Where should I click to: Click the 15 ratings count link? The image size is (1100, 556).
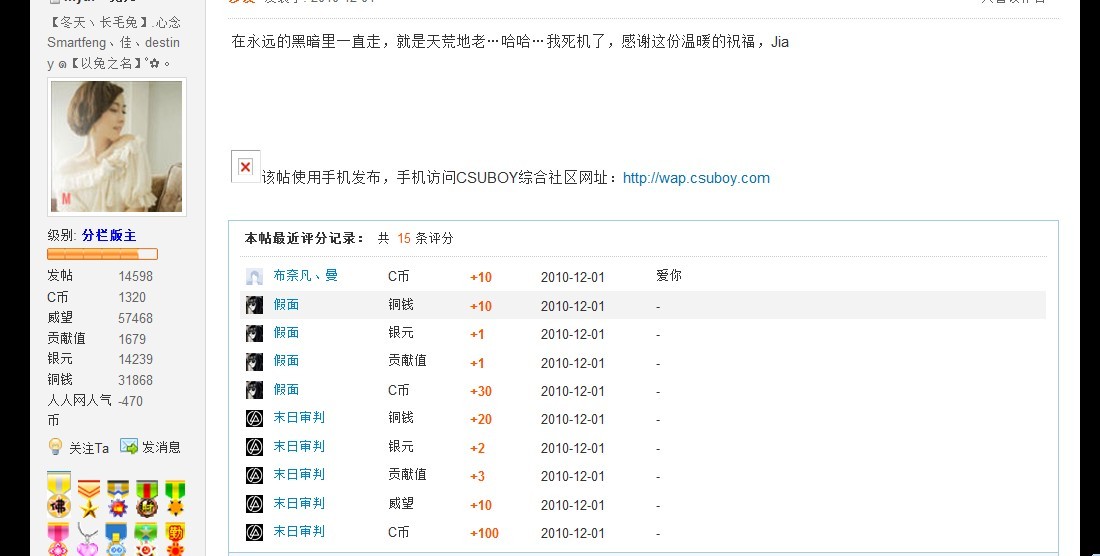(x=404, y=239)
